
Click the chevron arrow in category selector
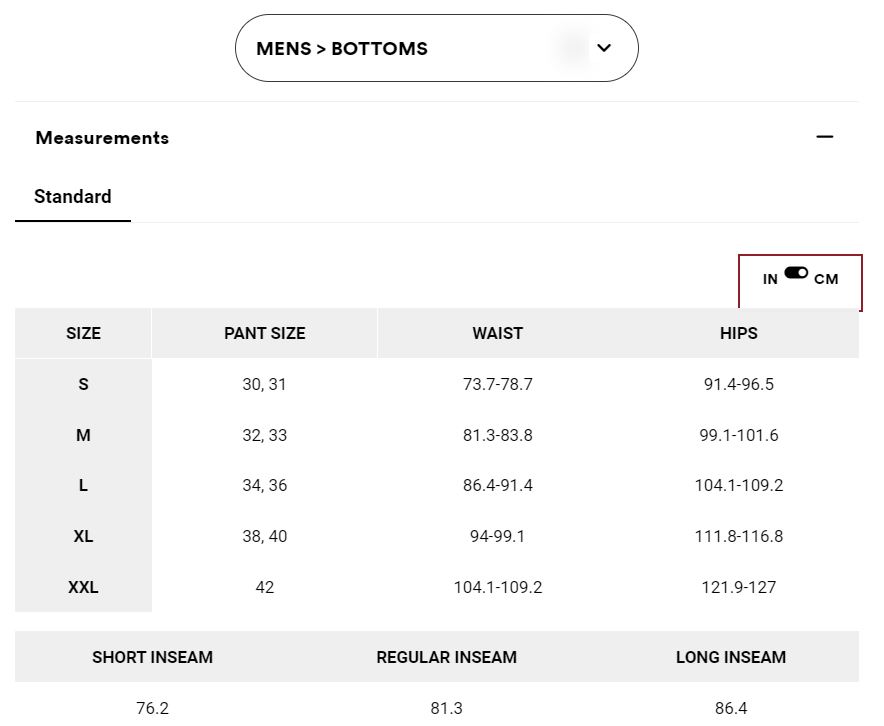[x=604, y=48]
